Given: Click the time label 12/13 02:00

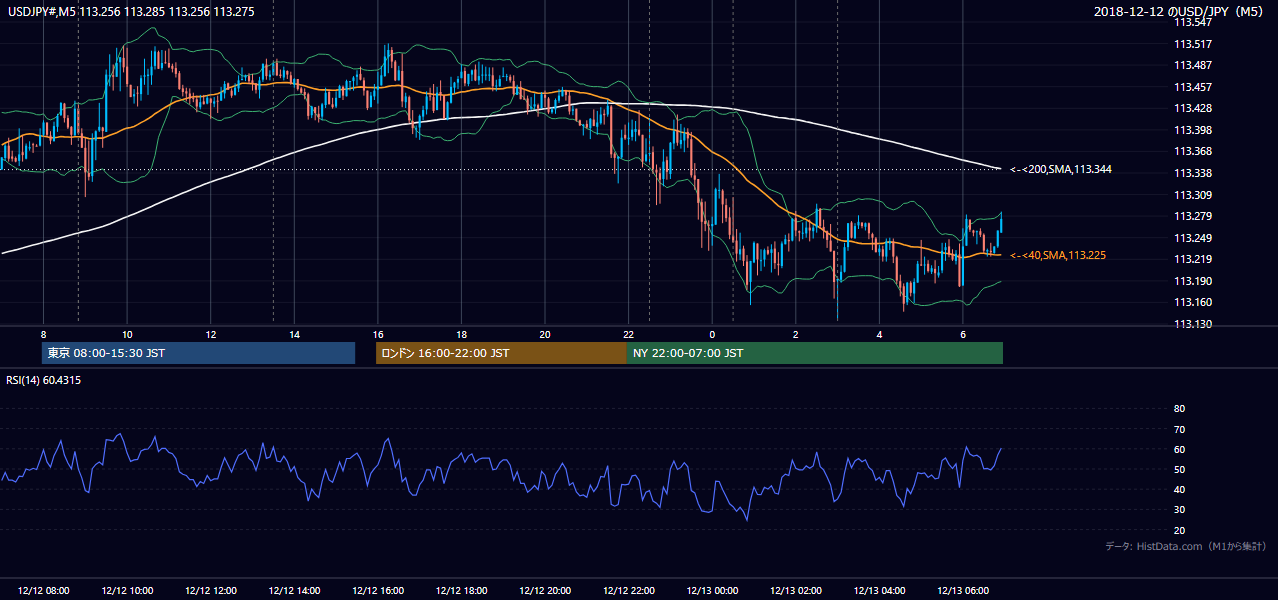Looking at the screenshot, I should pyautogui.click(x=796, y=591).
